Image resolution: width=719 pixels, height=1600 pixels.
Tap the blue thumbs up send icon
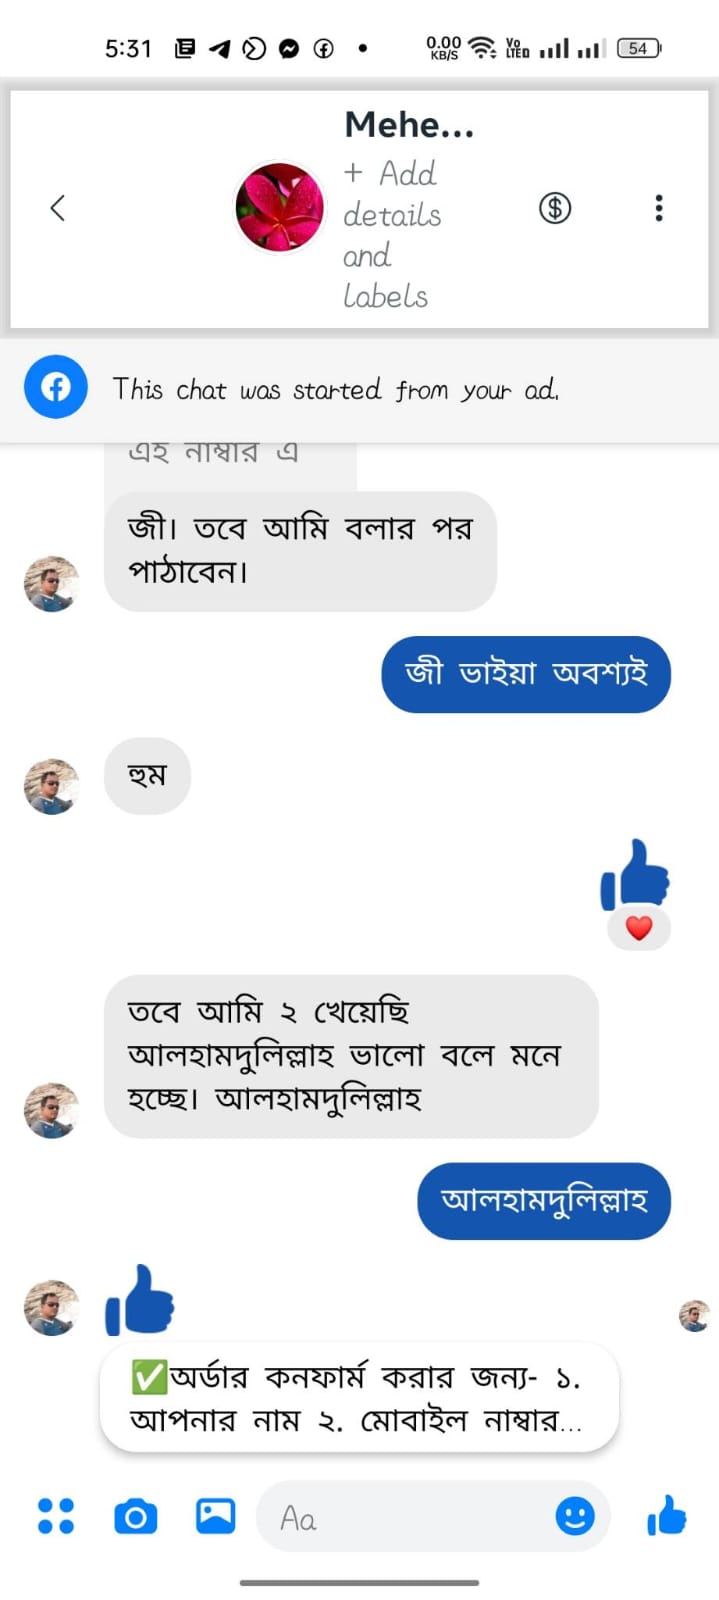pyautogui.click(x=666, y=1516)
